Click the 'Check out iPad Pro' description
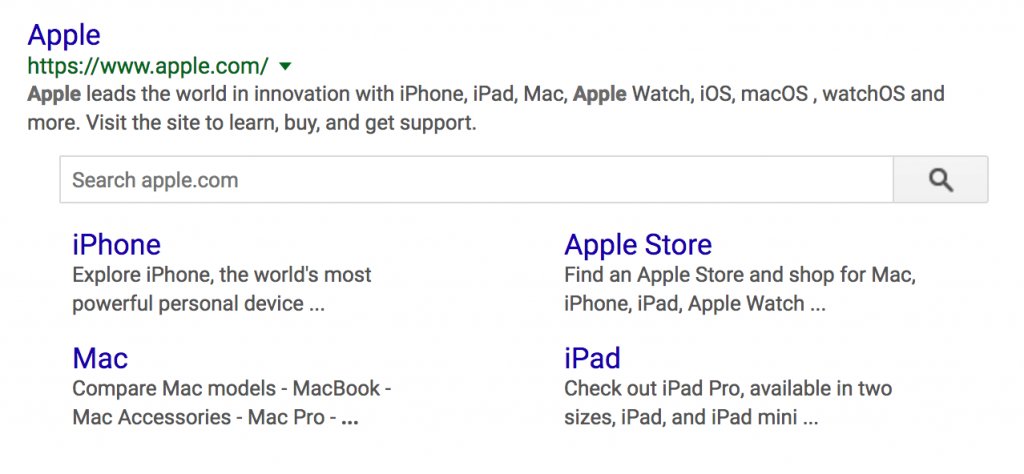 pos(728,388)
